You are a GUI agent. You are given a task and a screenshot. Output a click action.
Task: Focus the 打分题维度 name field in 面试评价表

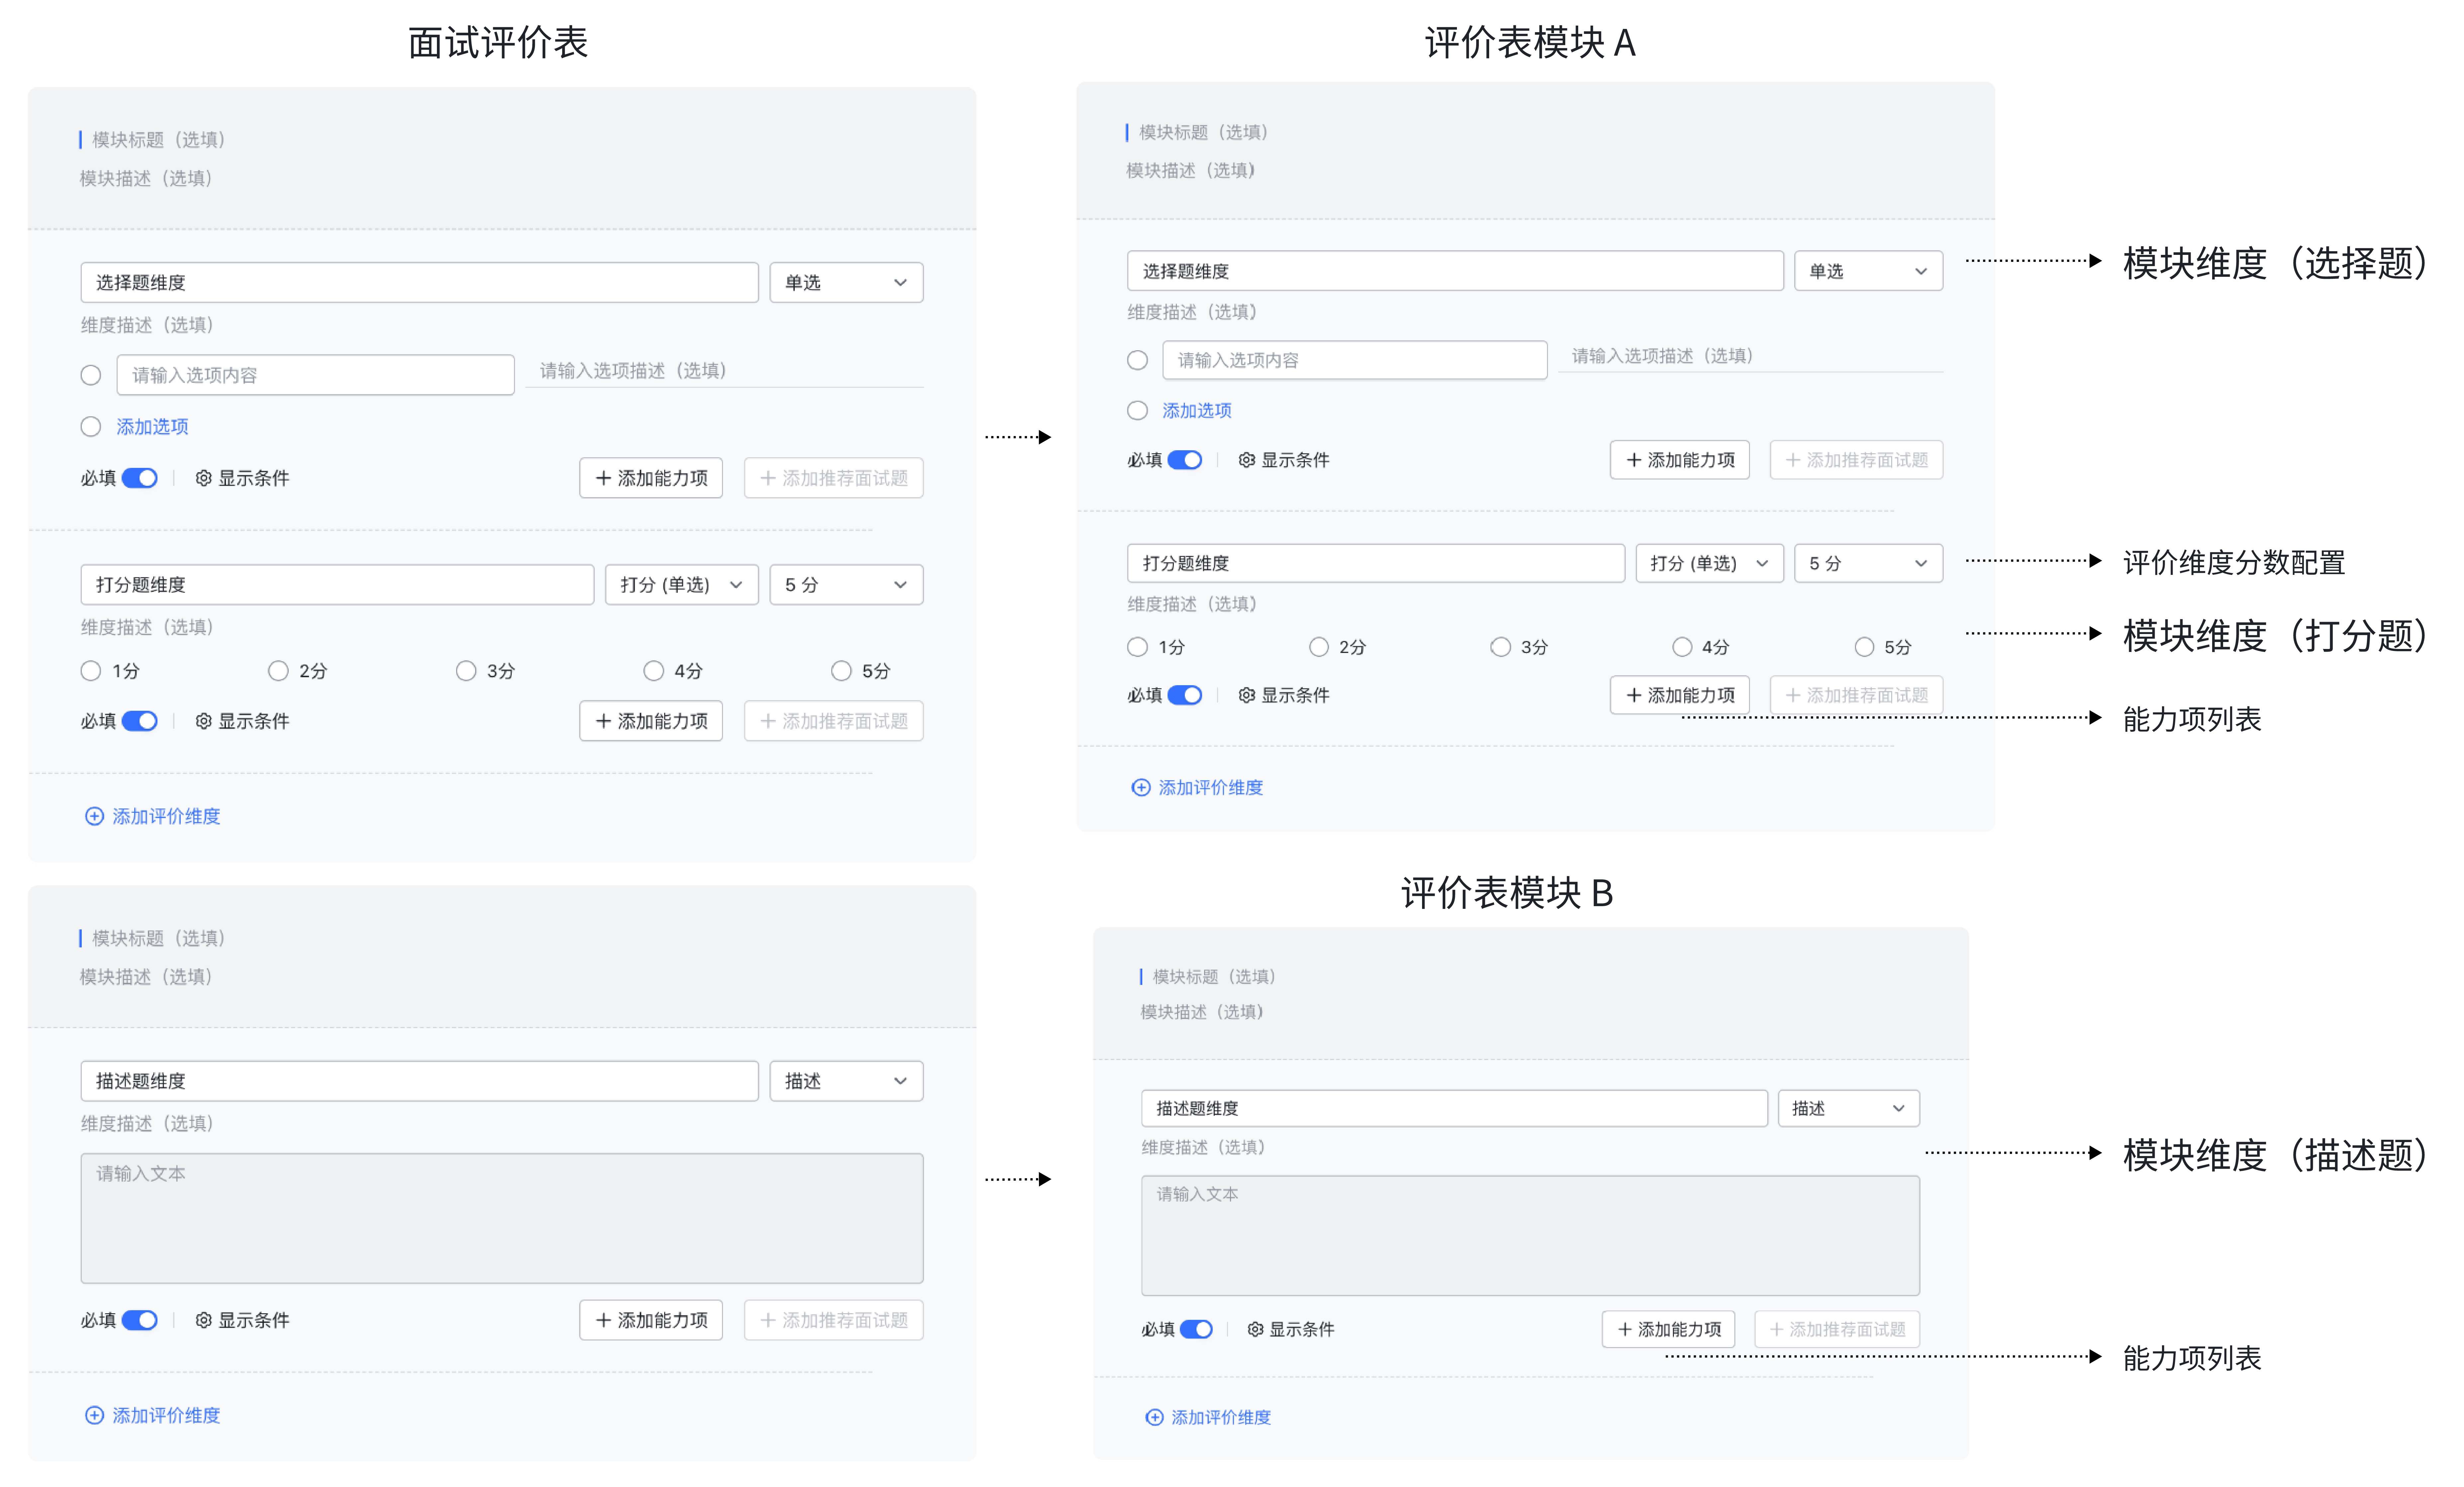337,585
